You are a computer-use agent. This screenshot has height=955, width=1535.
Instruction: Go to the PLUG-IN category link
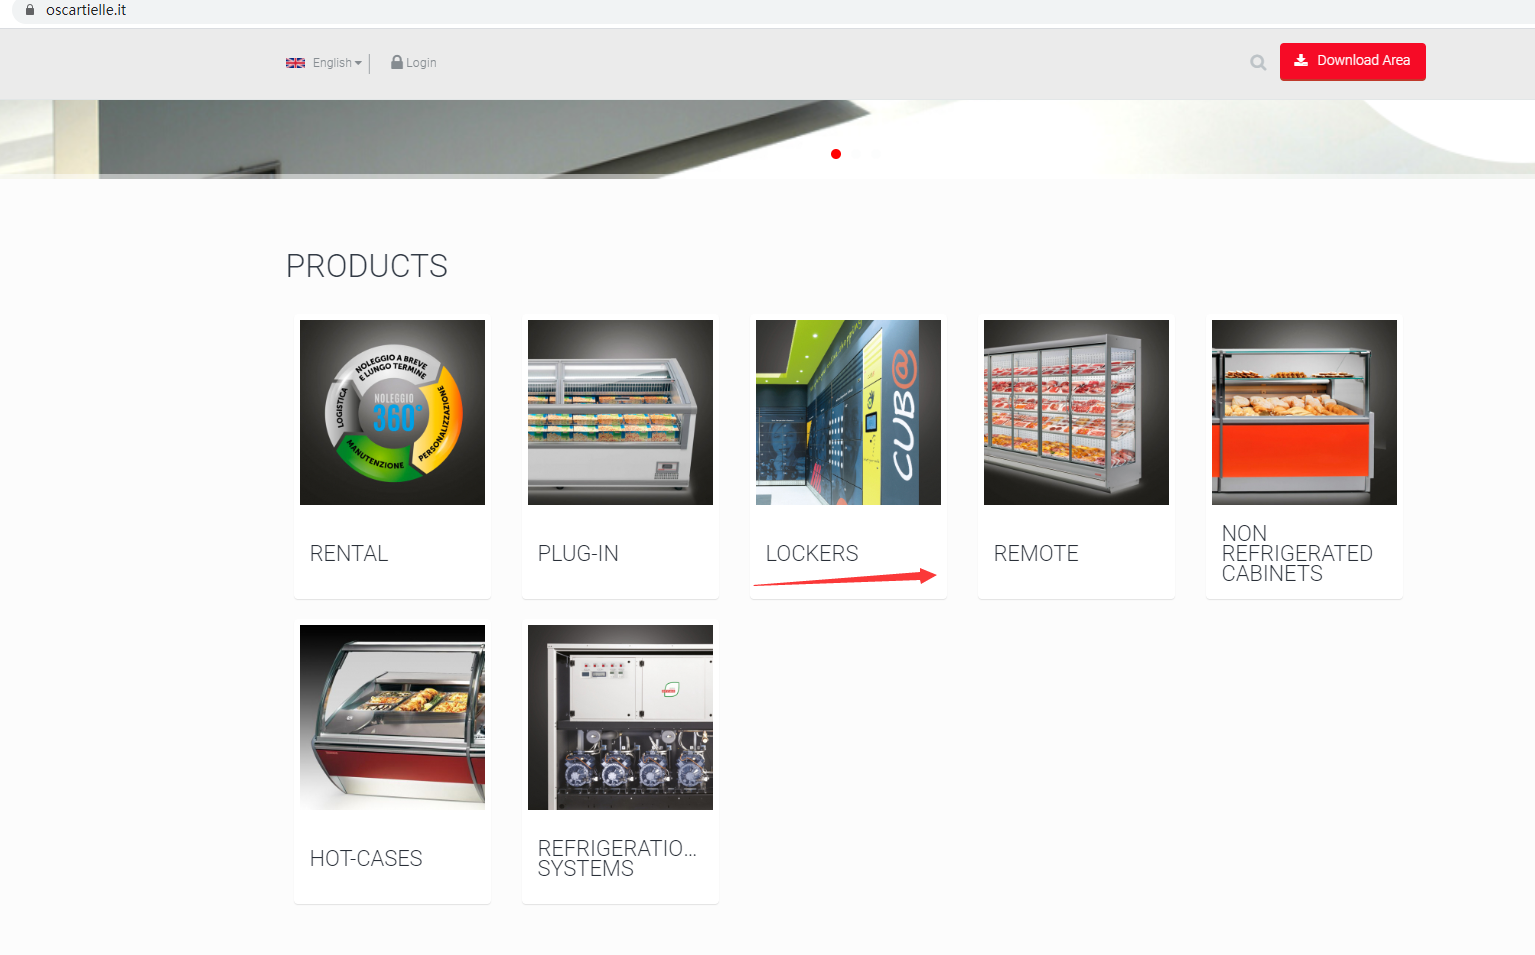[578, 554]
